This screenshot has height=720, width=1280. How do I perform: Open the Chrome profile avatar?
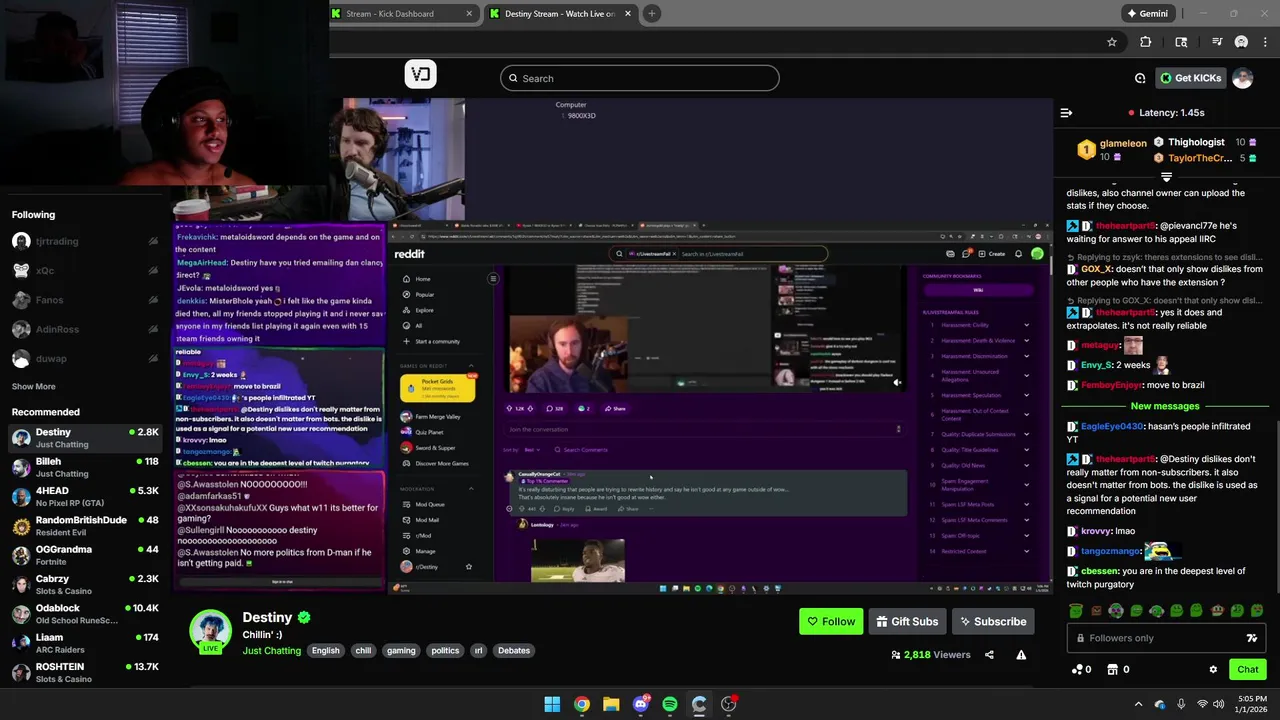(x=1241, y=42)
